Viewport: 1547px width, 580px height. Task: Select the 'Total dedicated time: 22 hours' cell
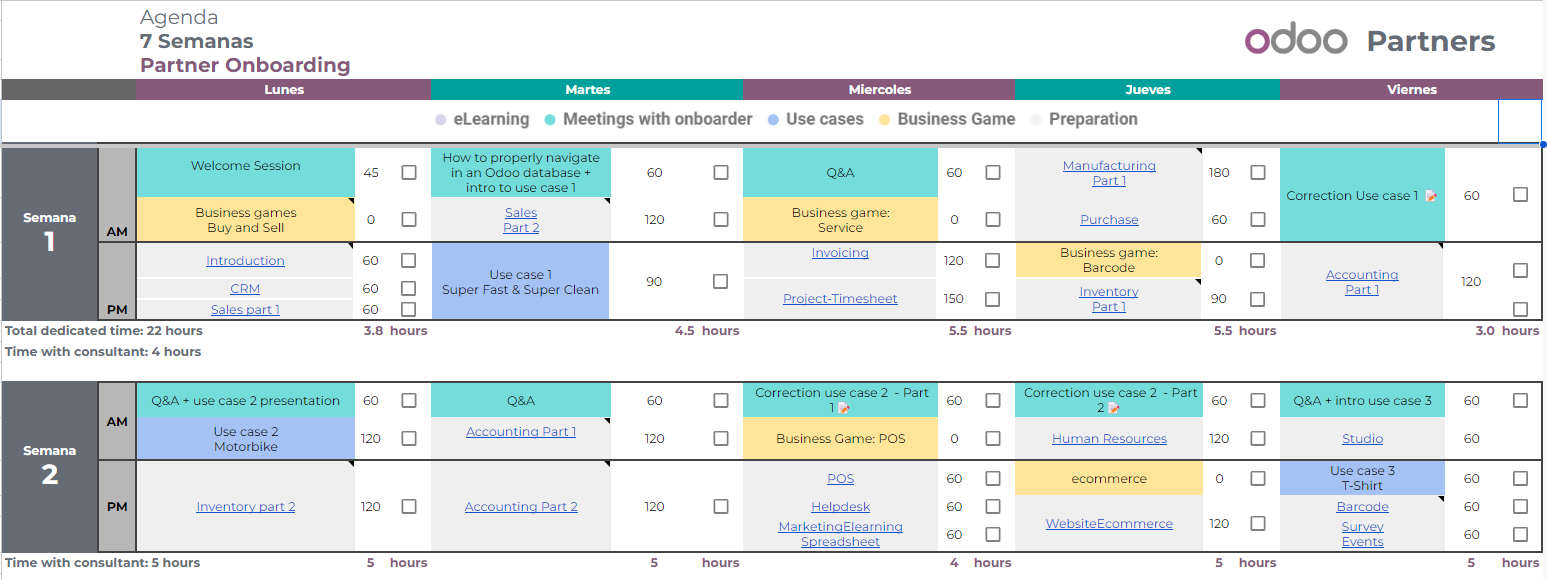tap(104, 331)
